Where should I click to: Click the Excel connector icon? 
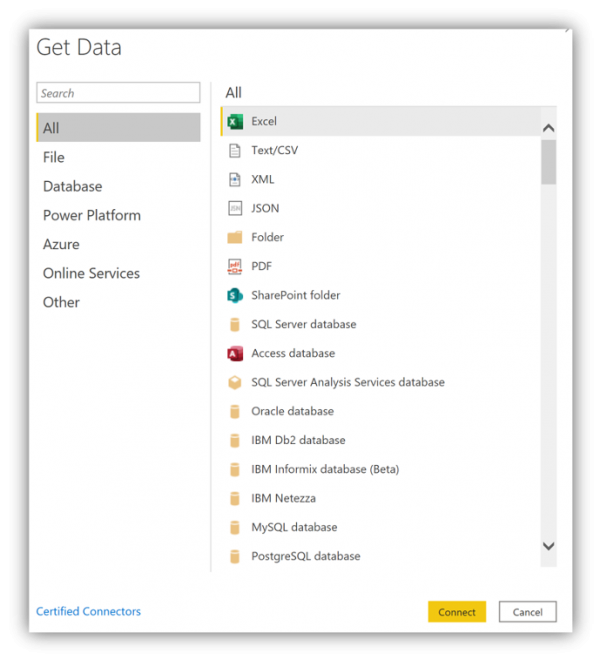235,122
